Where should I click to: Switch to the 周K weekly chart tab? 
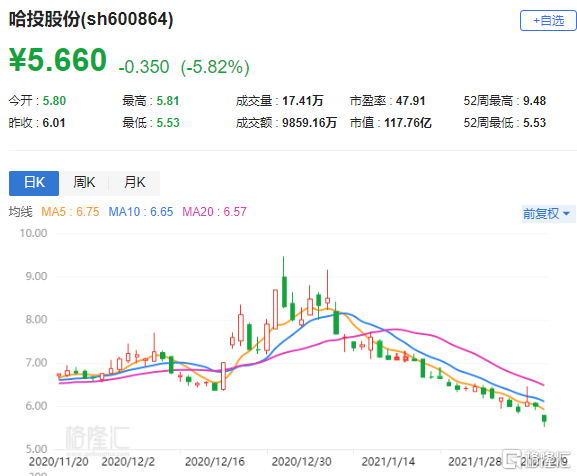(x=84, y=183)
